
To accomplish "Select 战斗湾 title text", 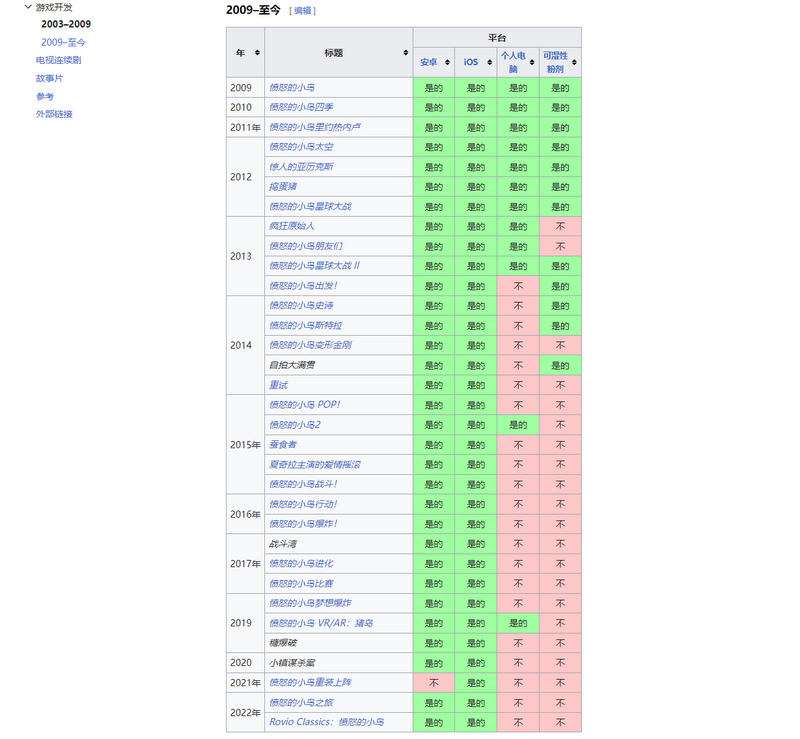I will tap(283, 544).
